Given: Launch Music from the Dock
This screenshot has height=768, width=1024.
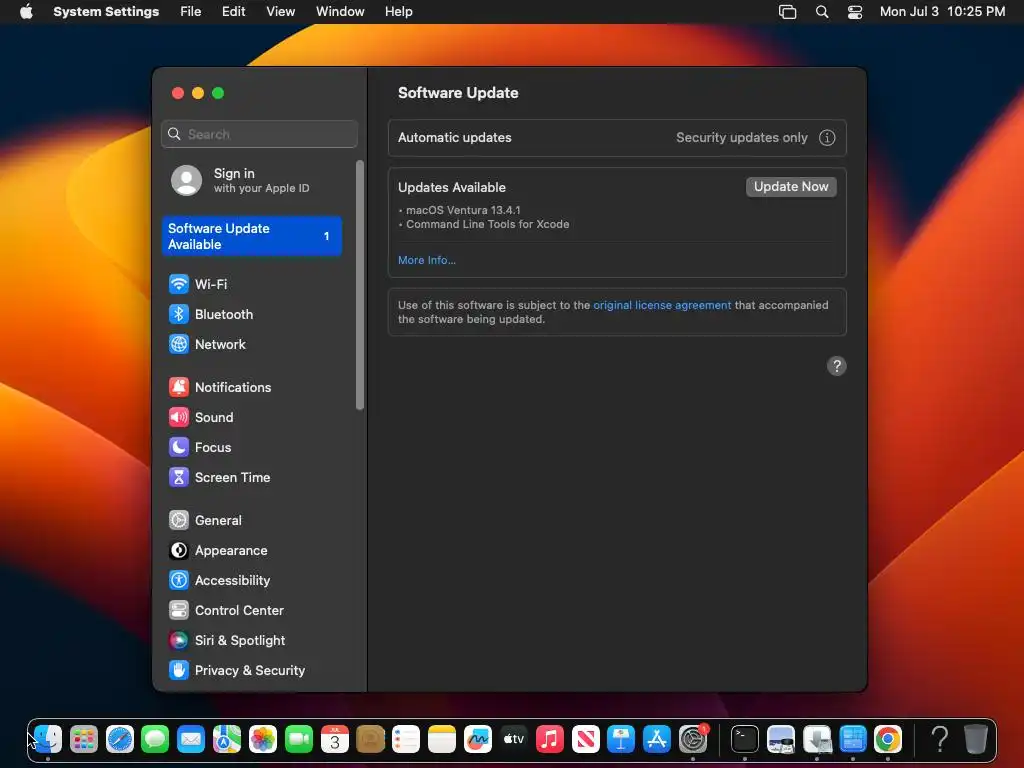Looking at the screenshot, I should (550, 739).
